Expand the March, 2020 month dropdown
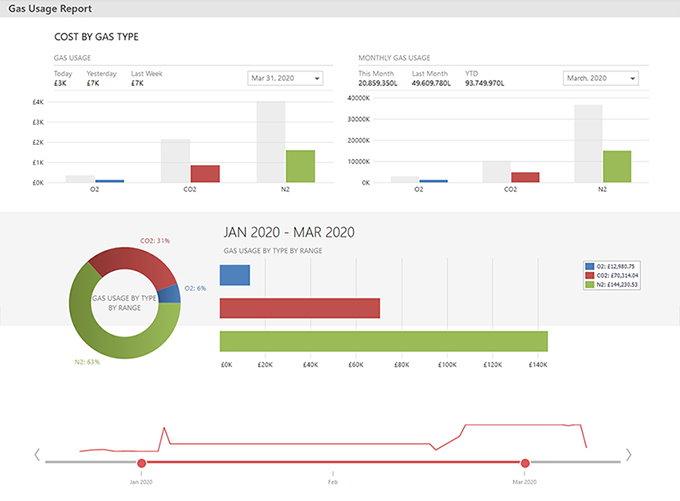Viewport: 680px width, 501px height. tap(600, 78)
